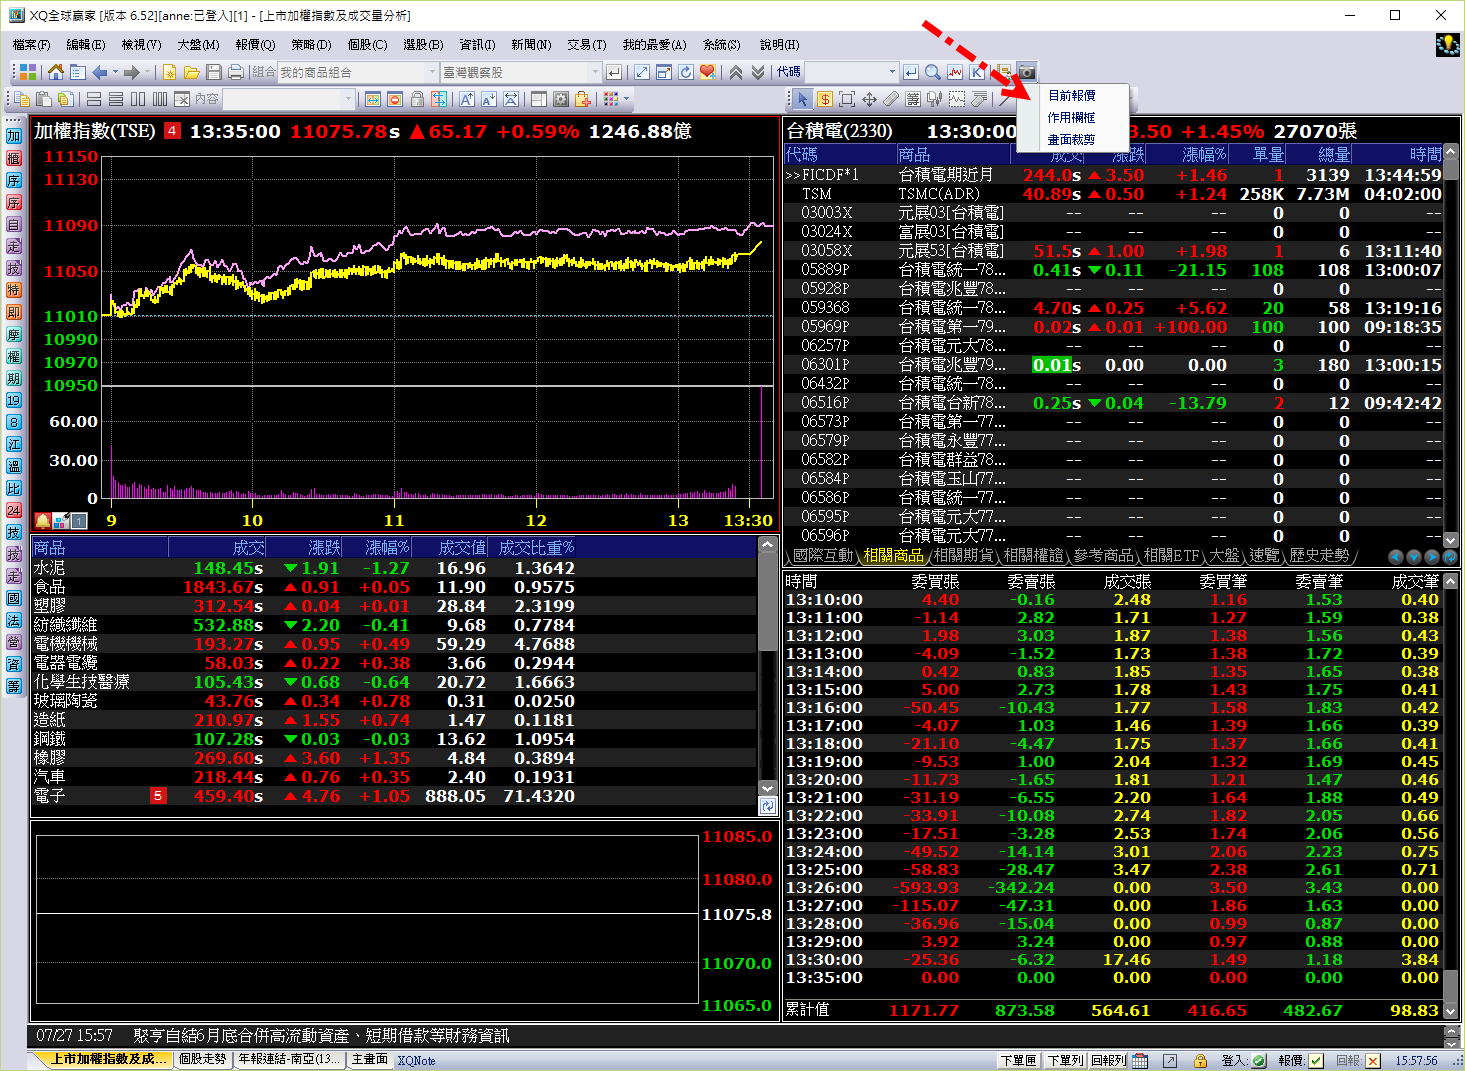Click the TSMC(ADR) row in the quote list
Screen dimensions: 1465x1071
(1114, 194)
